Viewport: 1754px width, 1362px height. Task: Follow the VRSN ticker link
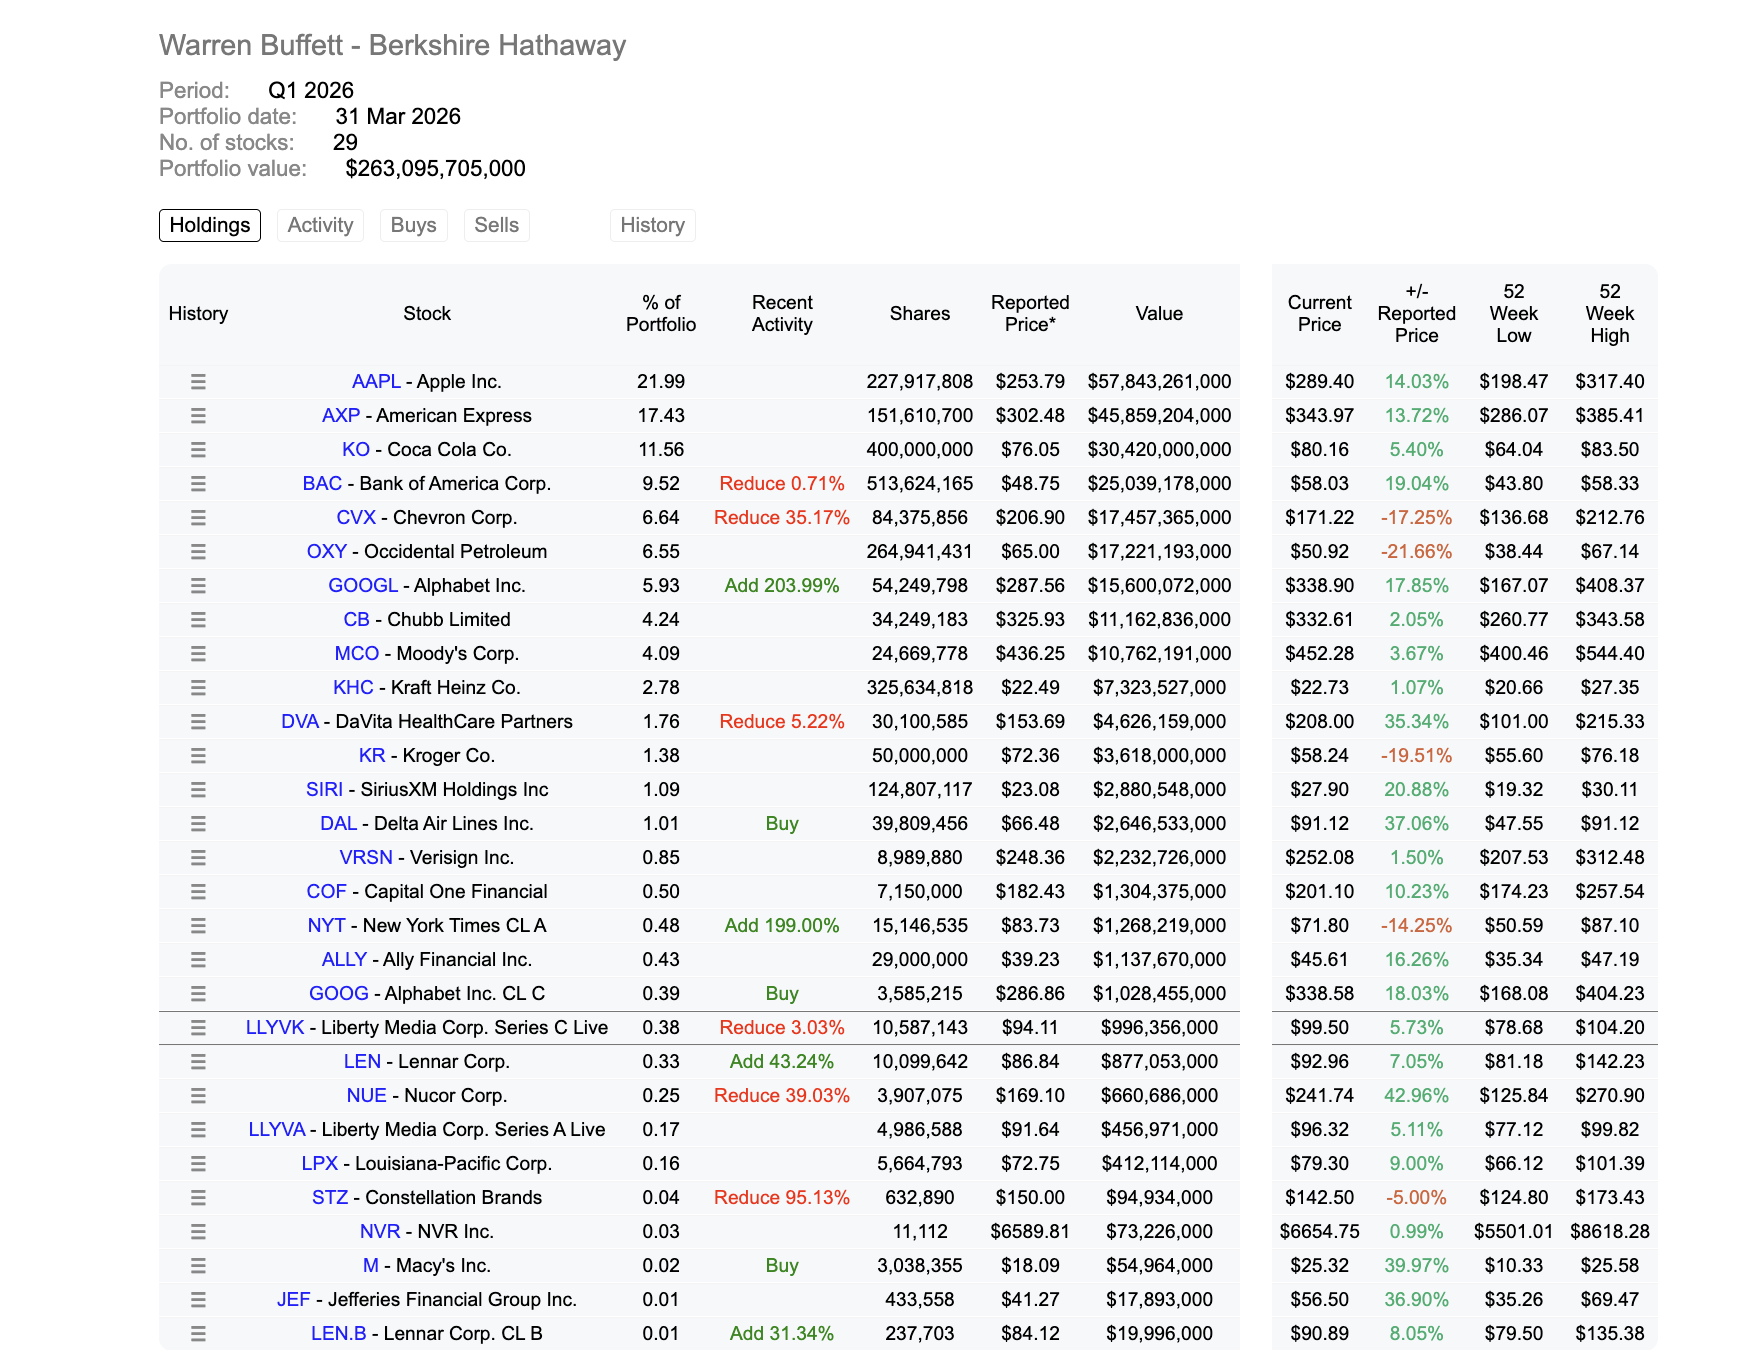pos(366,857)
